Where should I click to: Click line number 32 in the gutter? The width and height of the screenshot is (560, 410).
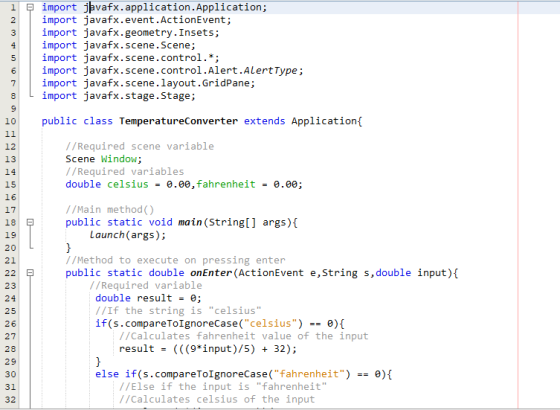[10, 399]
